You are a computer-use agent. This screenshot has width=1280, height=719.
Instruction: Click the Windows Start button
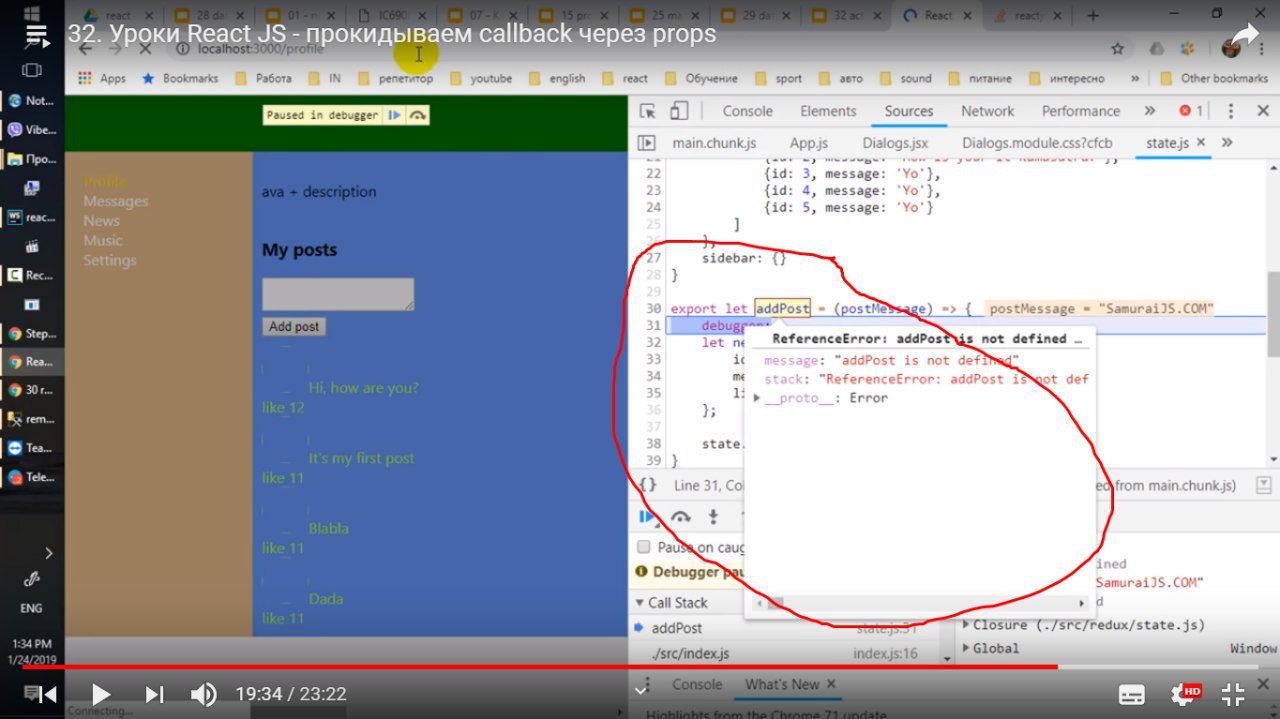32,15
